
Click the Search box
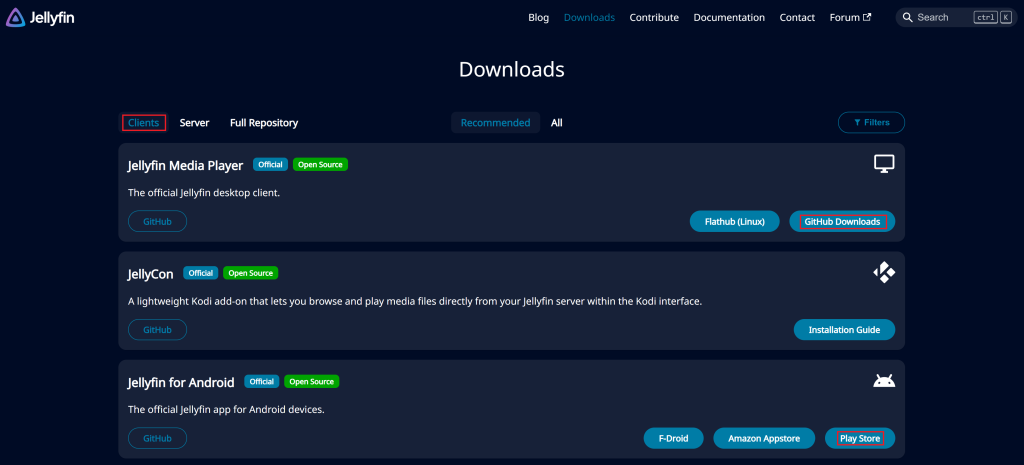coord(956,18)
